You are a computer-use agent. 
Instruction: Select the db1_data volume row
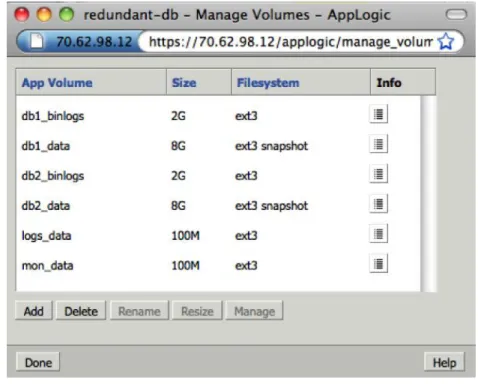click(218, 146)
